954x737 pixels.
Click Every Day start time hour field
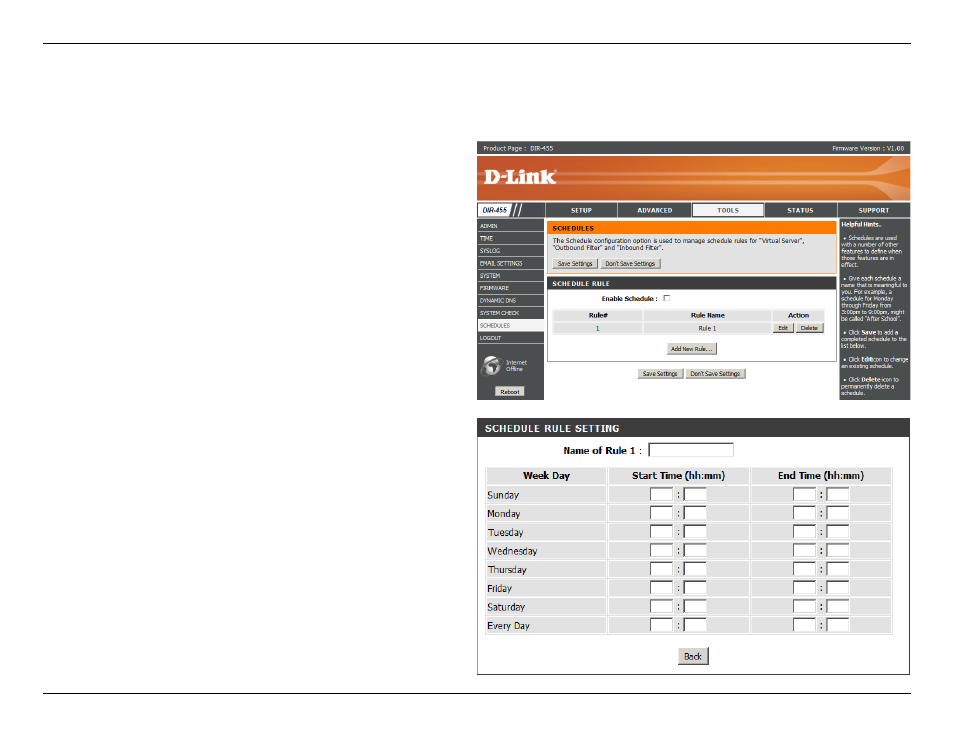coord(661,625)
